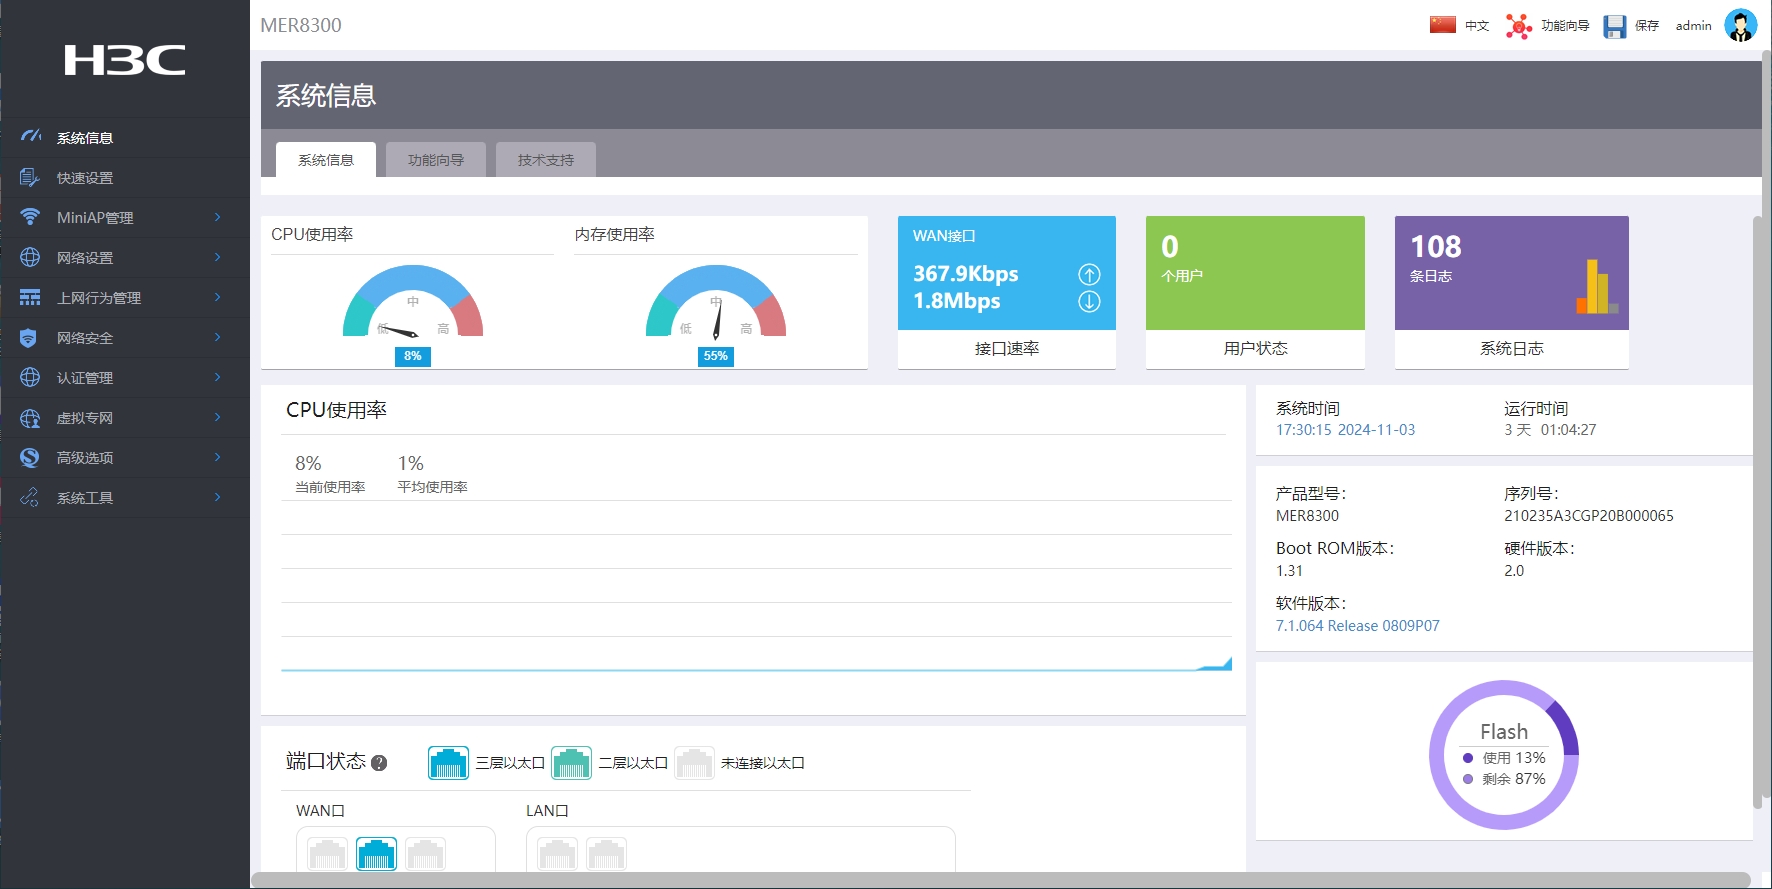
Task: Click the 二层以太口 legend port icon
Action: coord(571,763)
